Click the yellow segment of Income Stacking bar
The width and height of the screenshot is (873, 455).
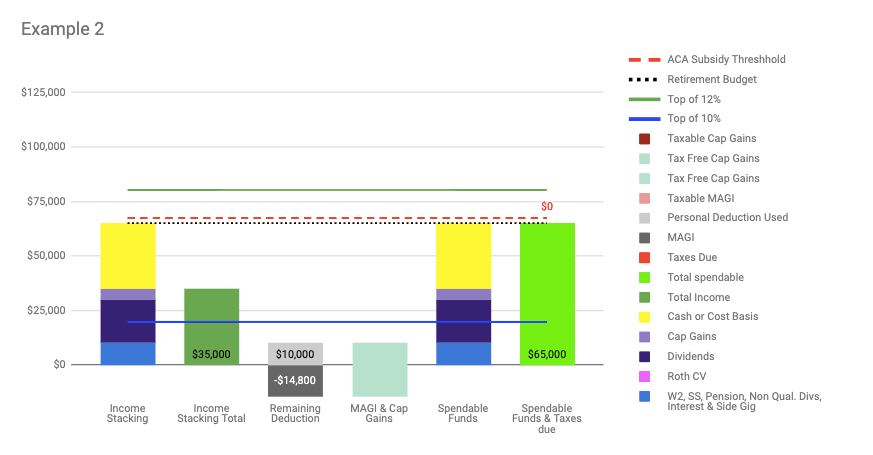(127, 255)
